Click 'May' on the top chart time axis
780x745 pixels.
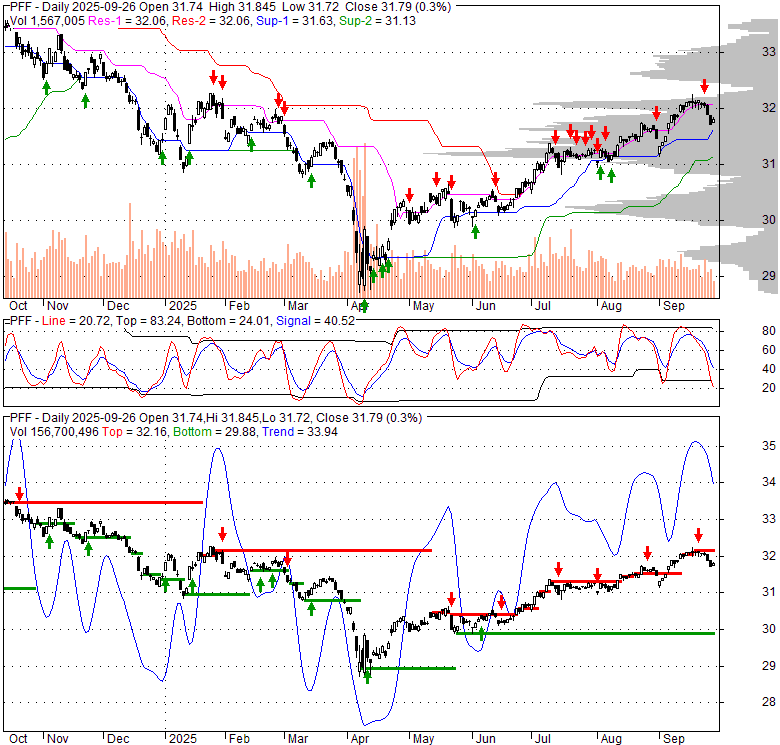(423, 306)
